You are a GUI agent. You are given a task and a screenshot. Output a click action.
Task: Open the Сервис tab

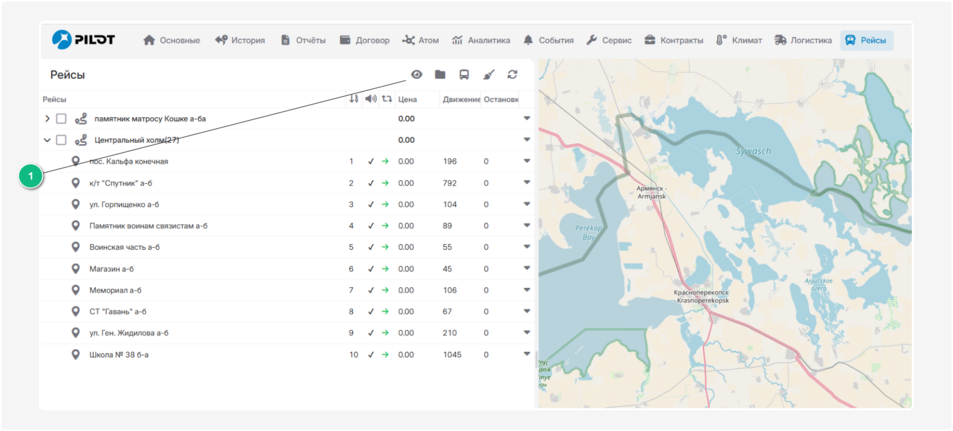tap(609, 41)
